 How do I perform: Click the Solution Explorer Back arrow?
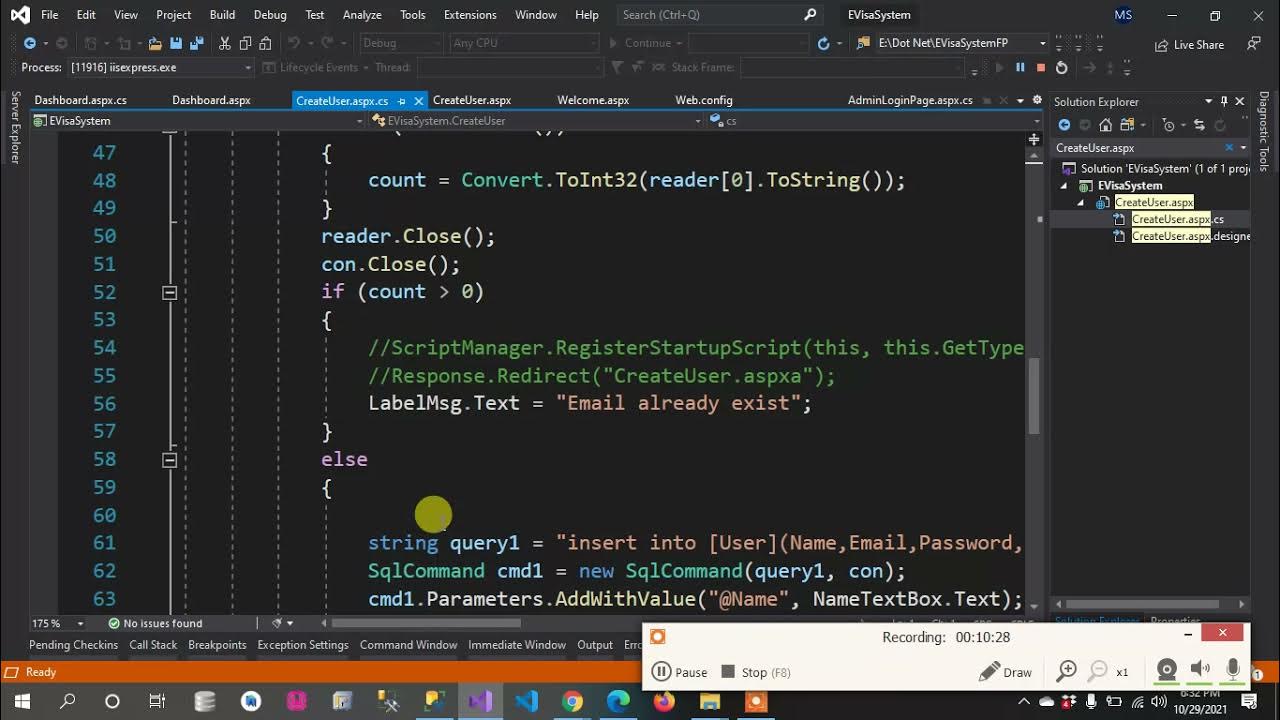1064,125
